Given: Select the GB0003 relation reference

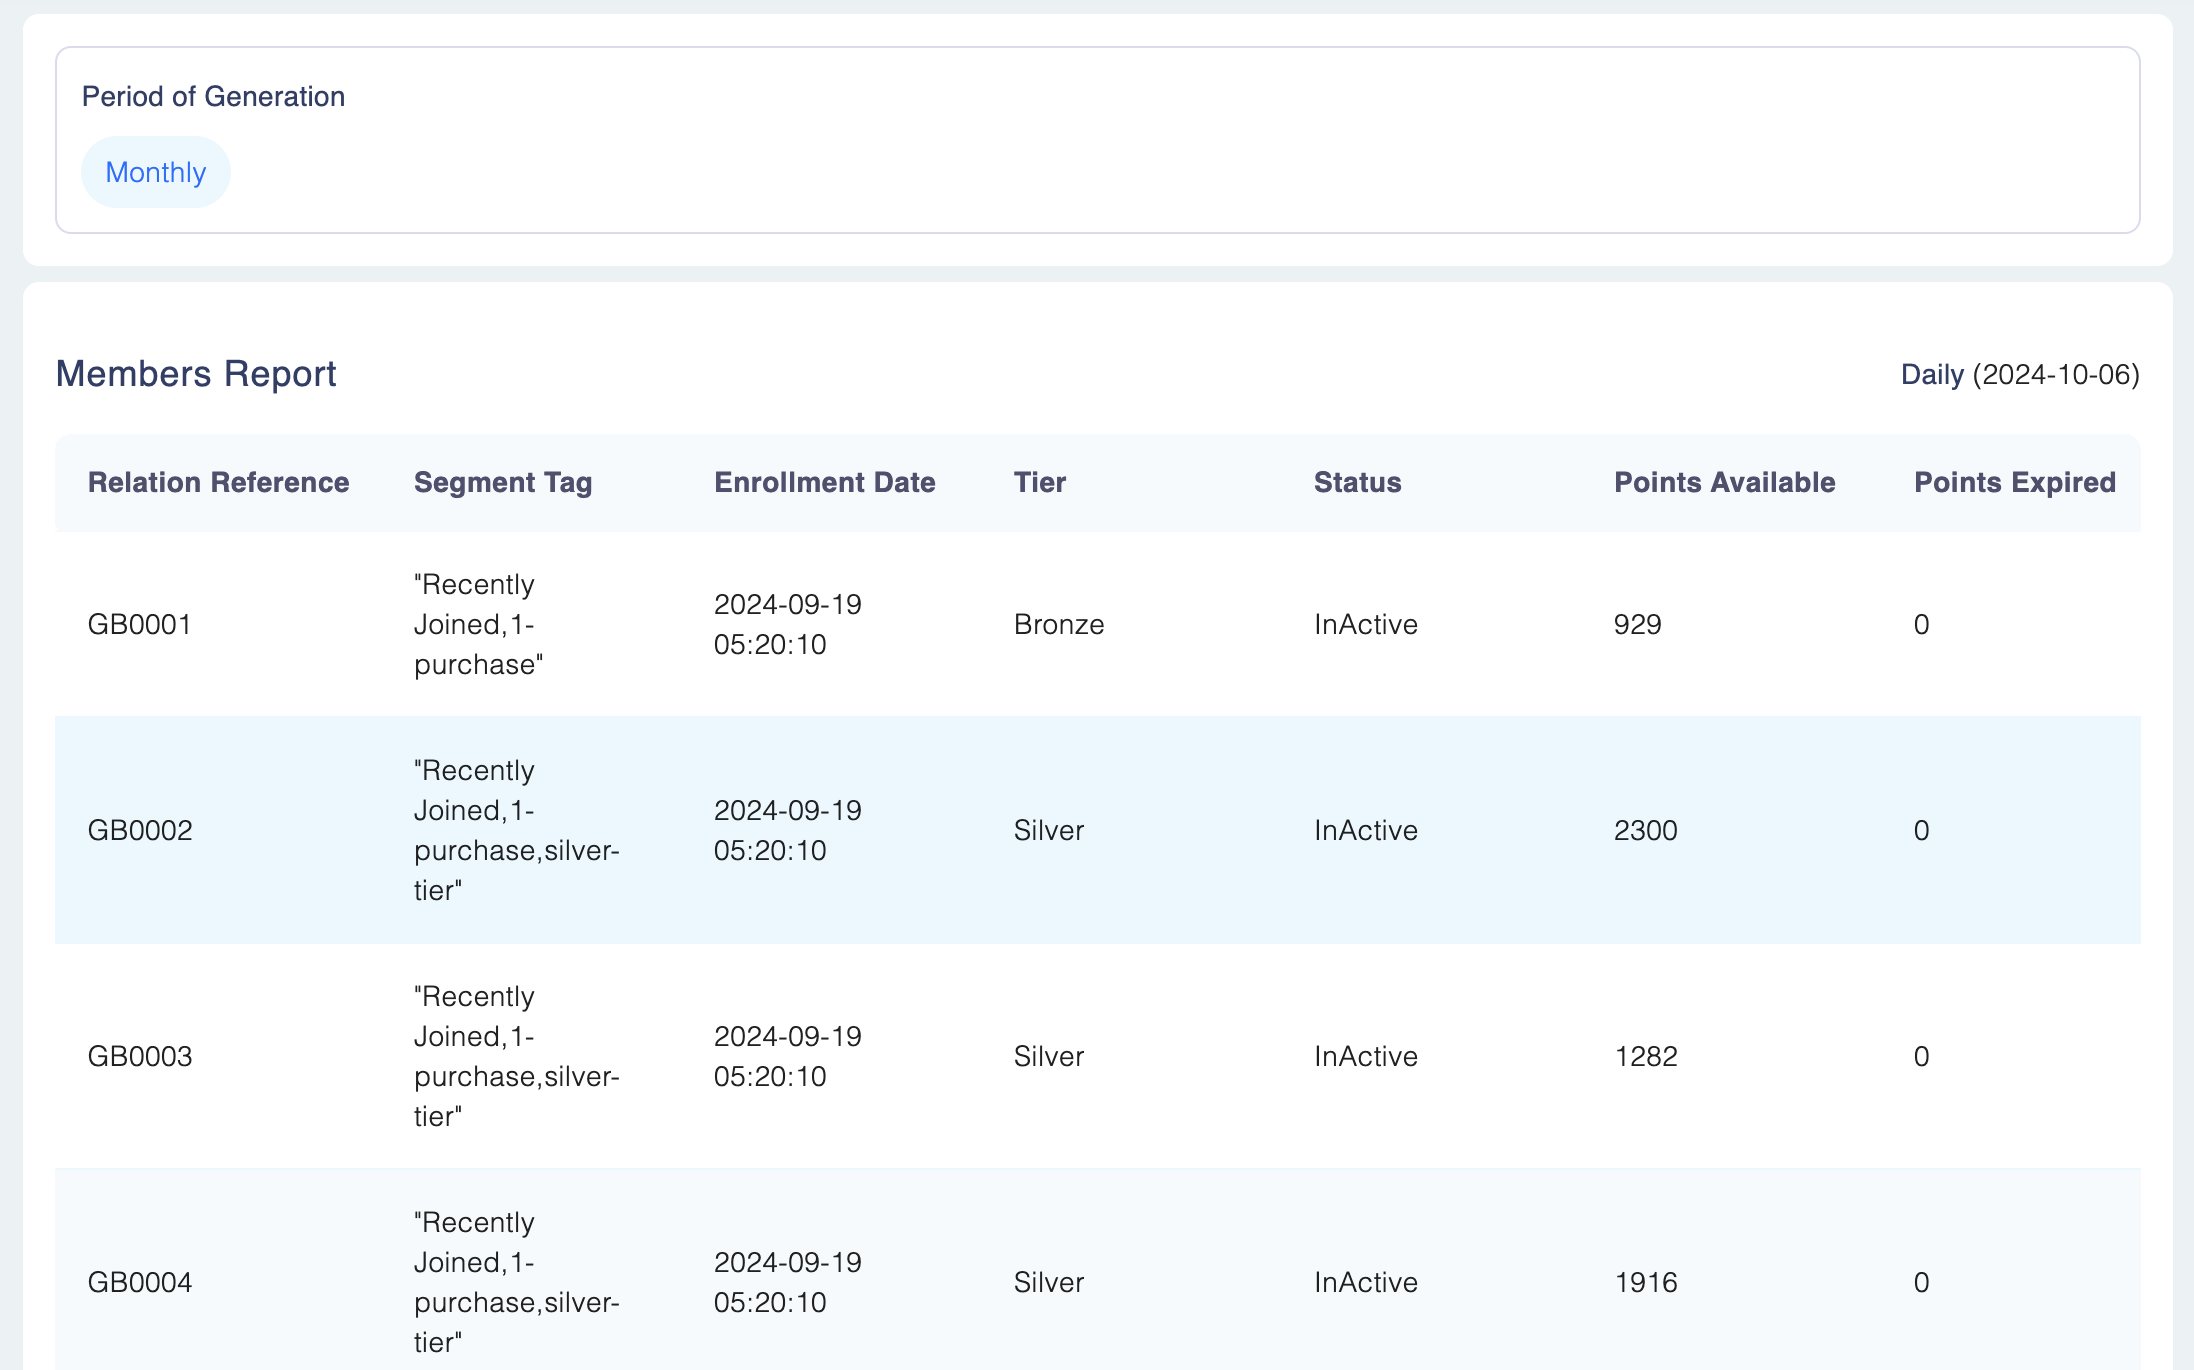Looking at the screenshot, I should (140, 1056).
